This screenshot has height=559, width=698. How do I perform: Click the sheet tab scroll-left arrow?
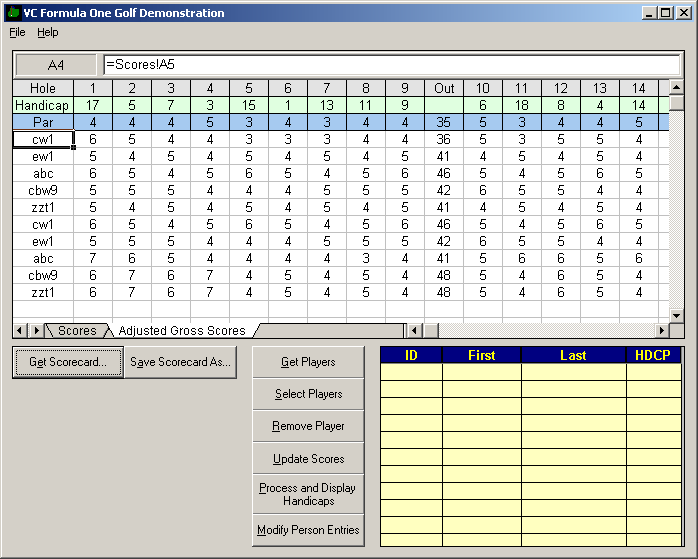pos(21,330)
